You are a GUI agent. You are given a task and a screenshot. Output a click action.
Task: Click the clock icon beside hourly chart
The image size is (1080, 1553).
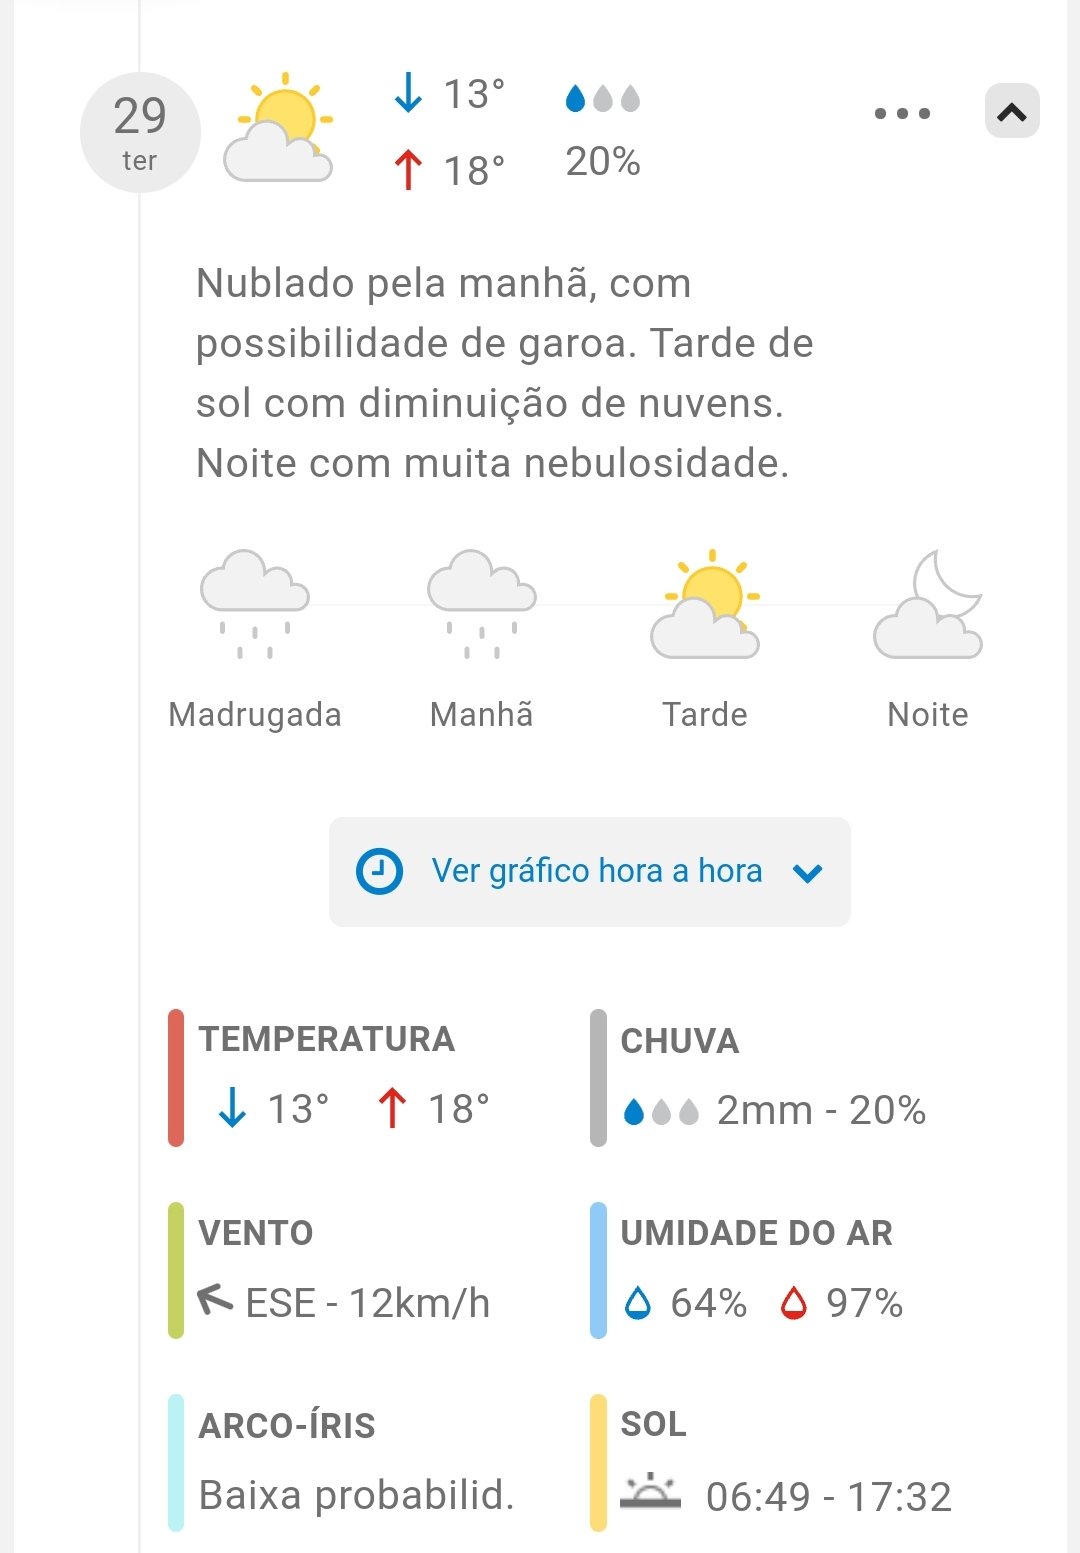point(380,871)
